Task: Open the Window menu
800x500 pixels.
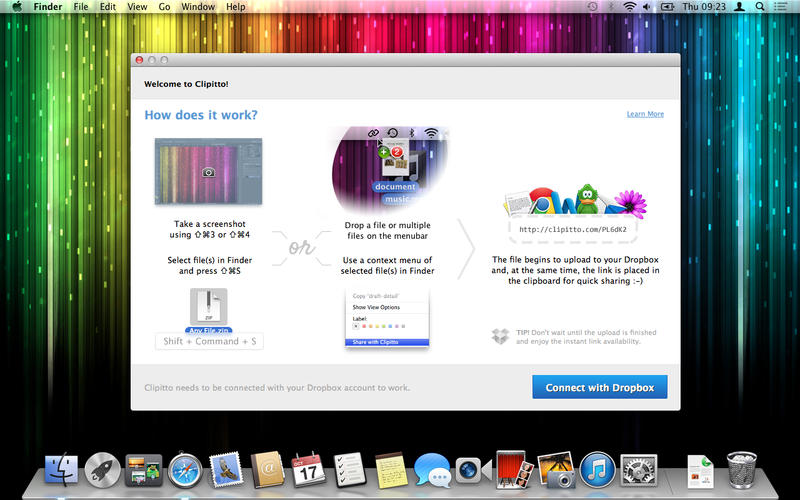Action: tap(198, 7)
